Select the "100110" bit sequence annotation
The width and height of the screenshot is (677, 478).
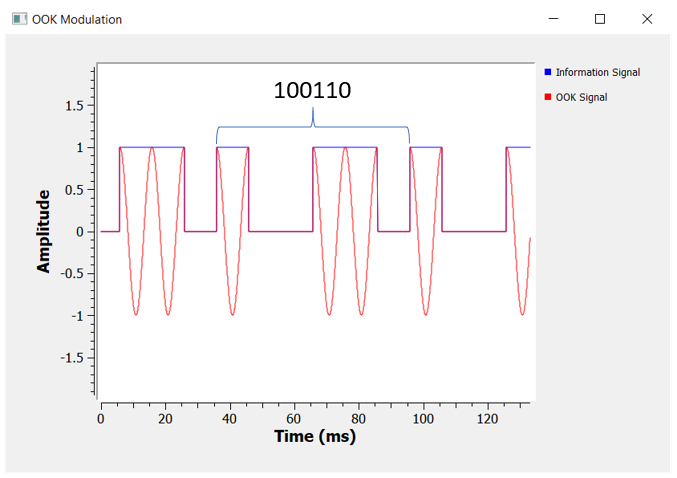click(x=312, y=91)
